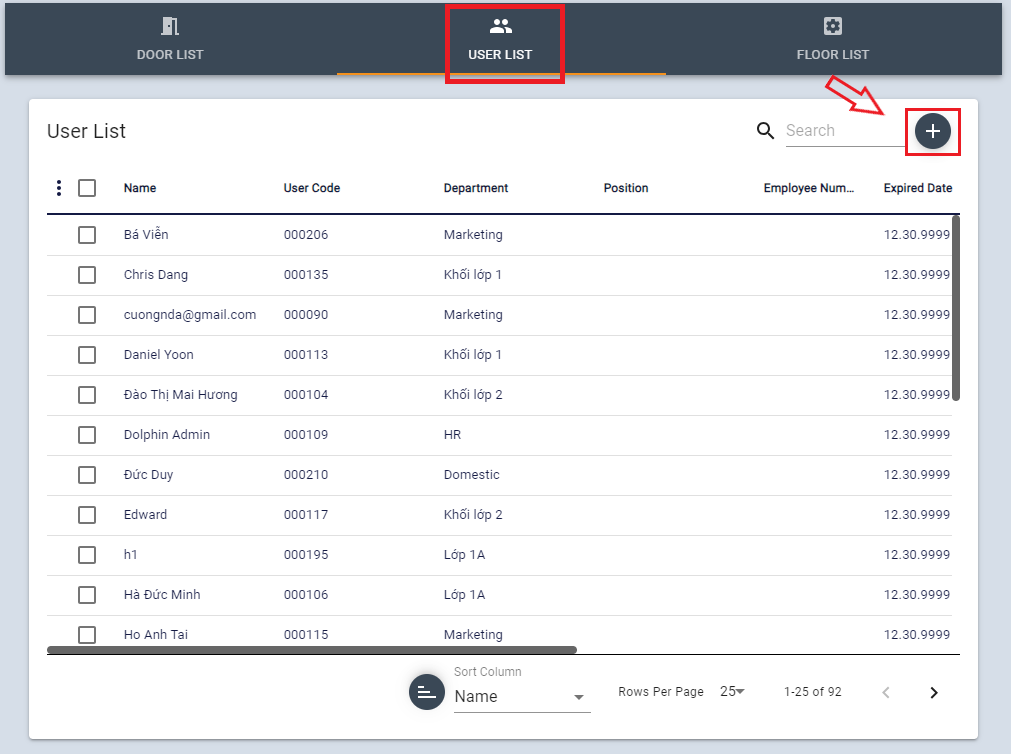Open the Sort Column Name dropdown
Screen dimensions: 1011x754
click(x=521, y=697)
